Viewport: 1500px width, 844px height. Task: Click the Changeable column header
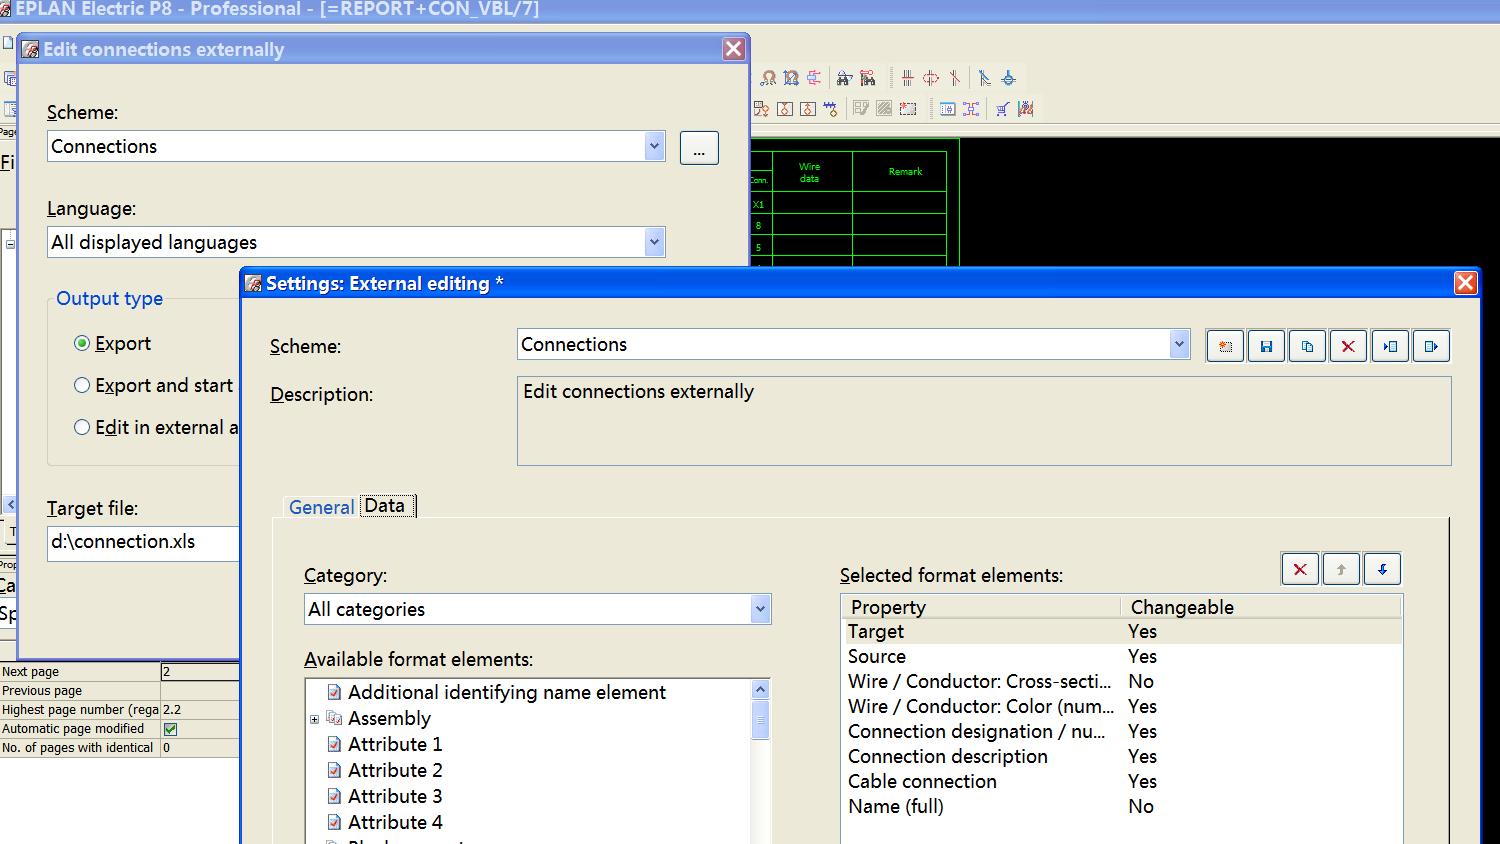1260,607
